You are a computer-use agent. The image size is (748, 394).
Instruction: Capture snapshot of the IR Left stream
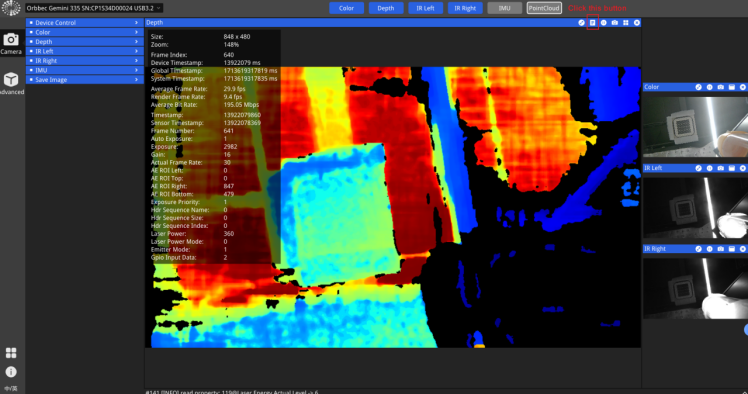tap(720, 168)
